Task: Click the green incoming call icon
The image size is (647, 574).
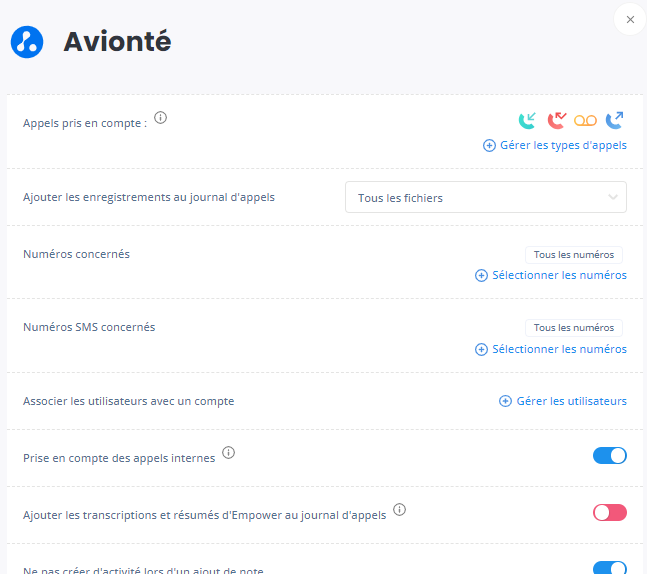Action: pos(527,120)
